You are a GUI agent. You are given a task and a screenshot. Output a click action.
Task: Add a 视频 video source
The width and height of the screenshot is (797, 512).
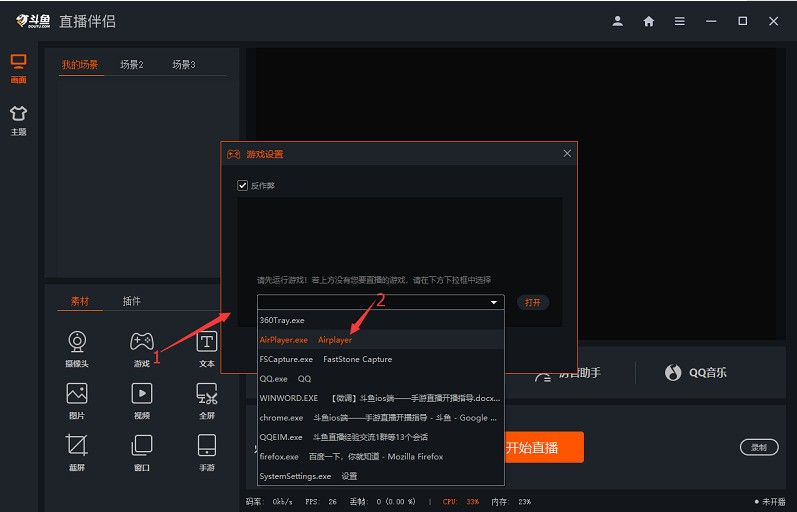pos(142,395)
